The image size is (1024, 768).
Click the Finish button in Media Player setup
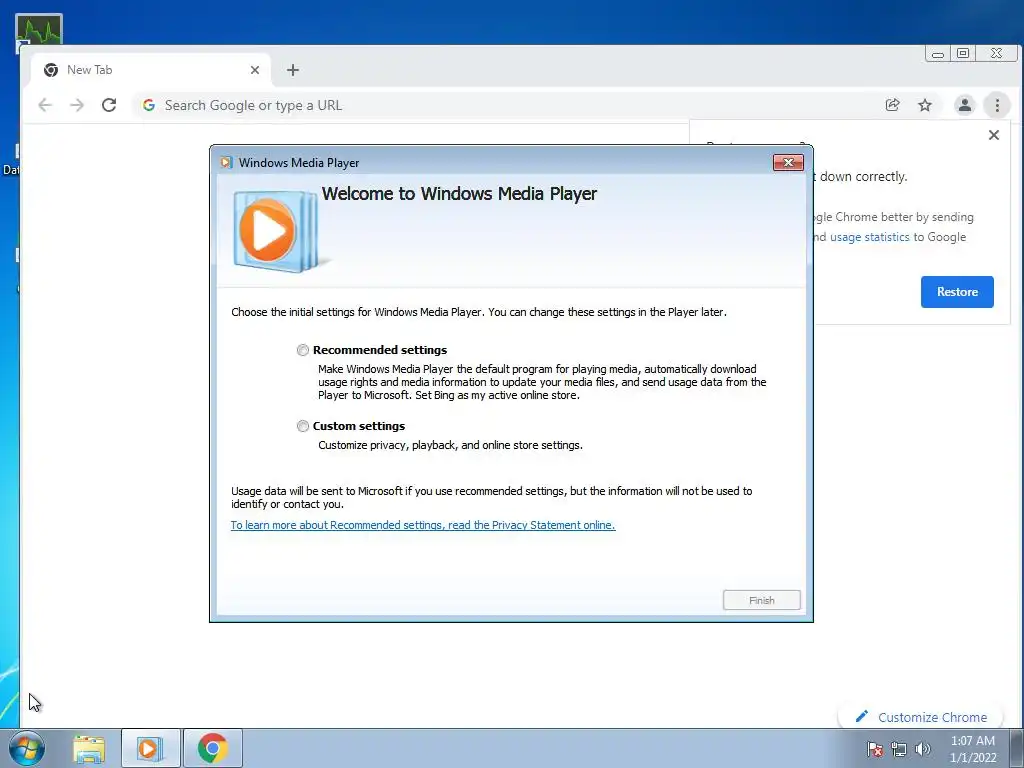(761, 600)
